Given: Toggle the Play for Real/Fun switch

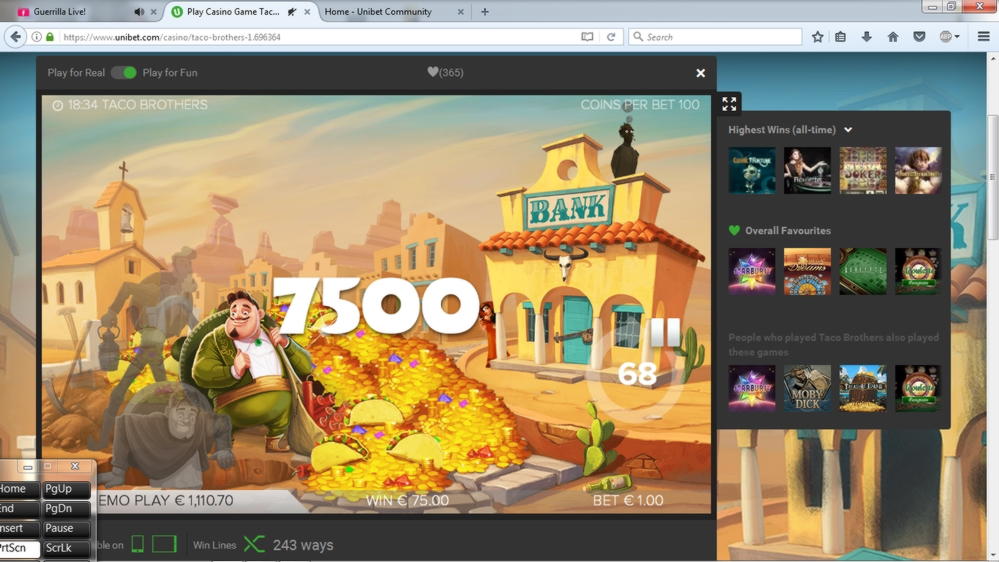Looking at the screenshot, I should (124, 73).
